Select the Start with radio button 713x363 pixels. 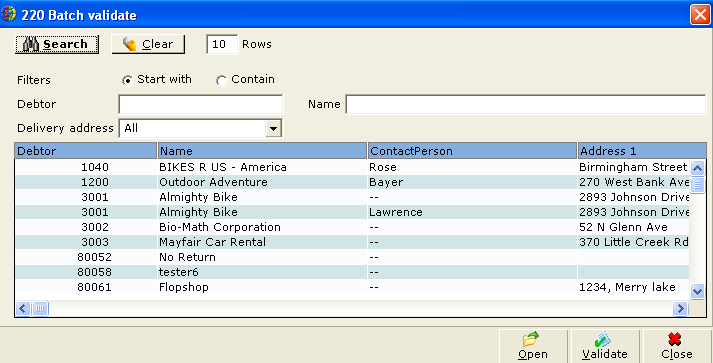pos(128,81)
